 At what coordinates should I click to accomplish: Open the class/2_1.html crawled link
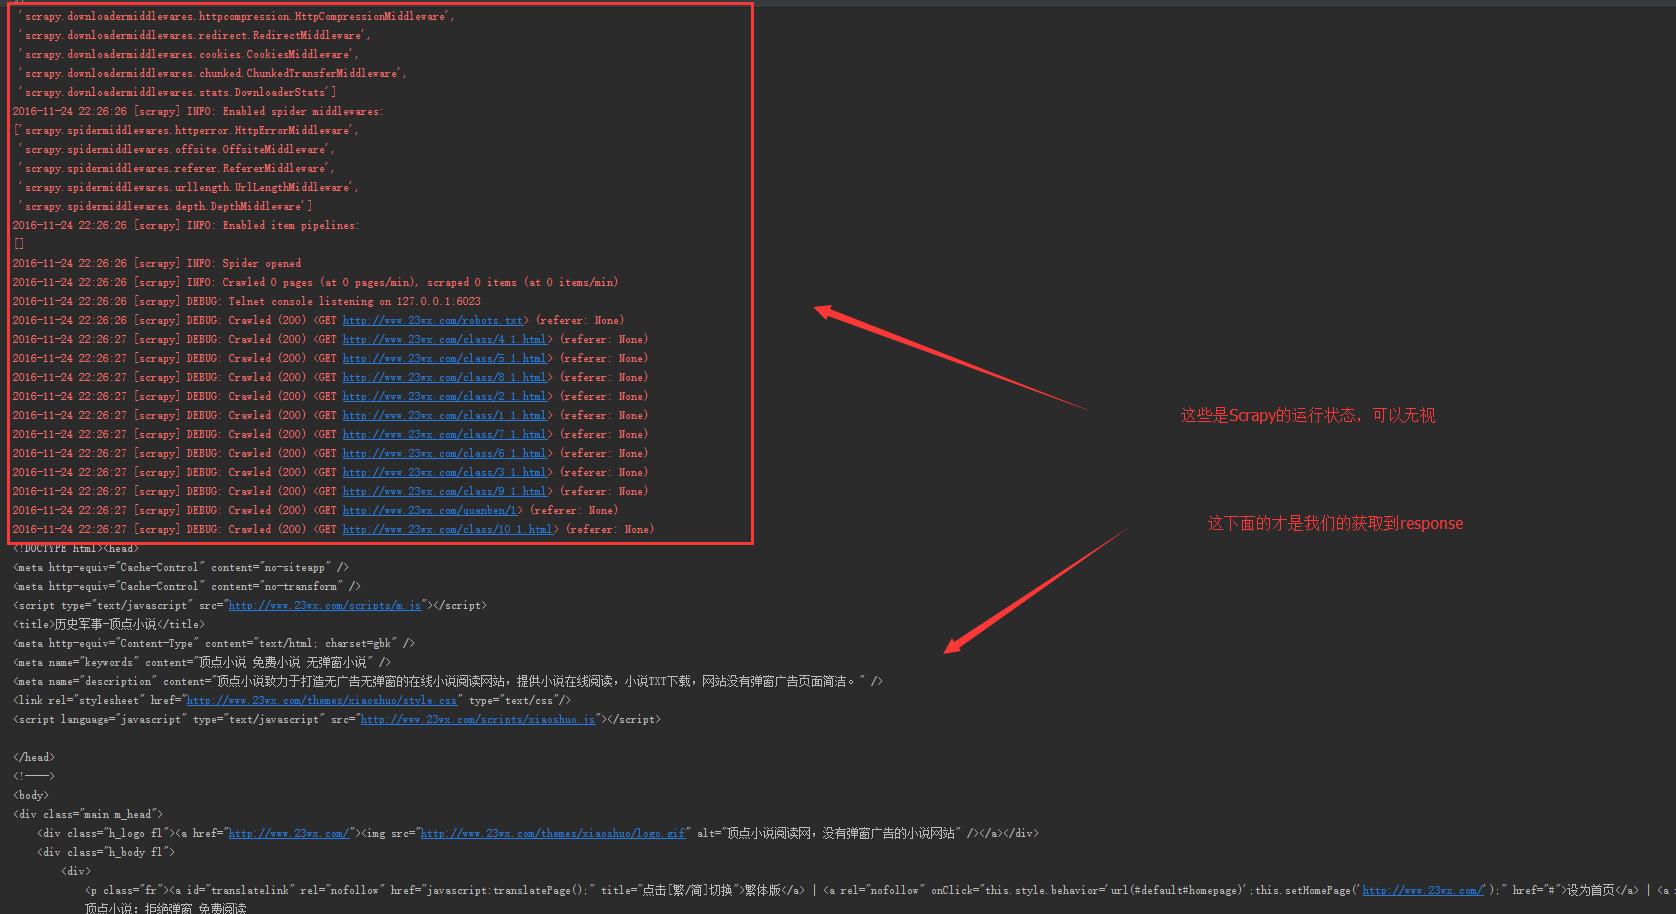coord(444,396)
